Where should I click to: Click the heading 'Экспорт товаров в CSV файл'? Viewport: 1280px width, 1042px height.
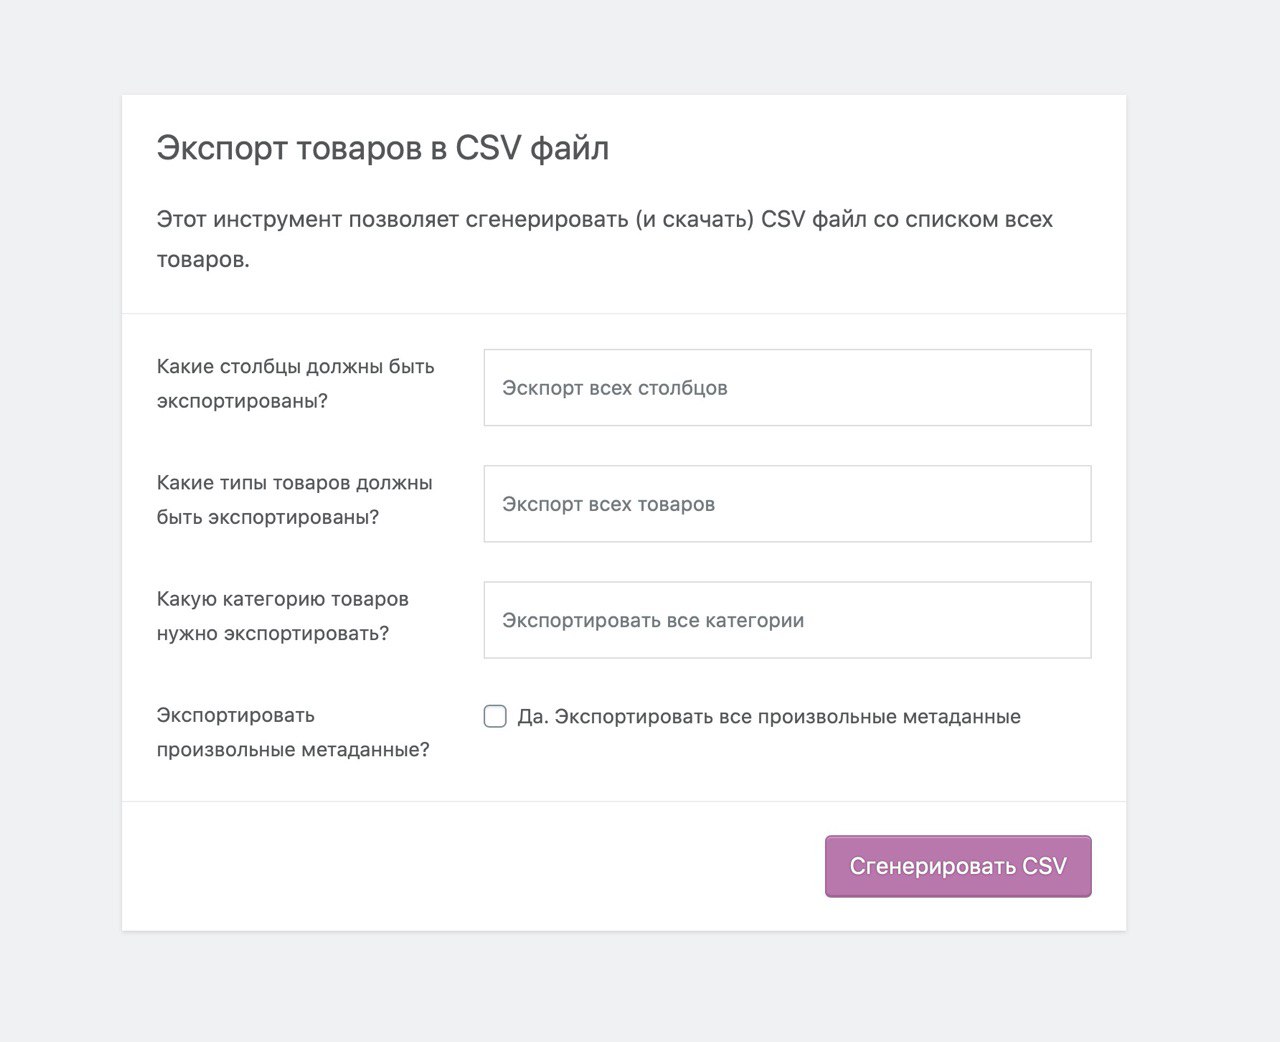[x=383, y=148]
